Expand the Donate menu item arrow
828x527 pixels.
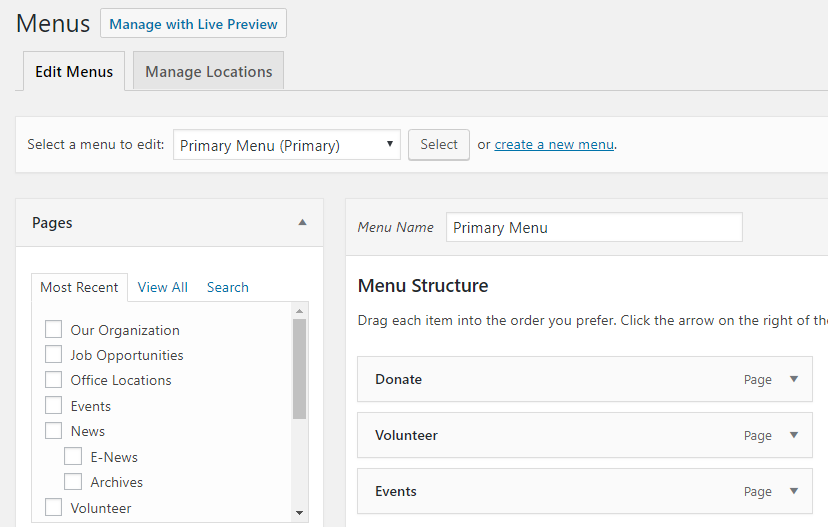794,379
